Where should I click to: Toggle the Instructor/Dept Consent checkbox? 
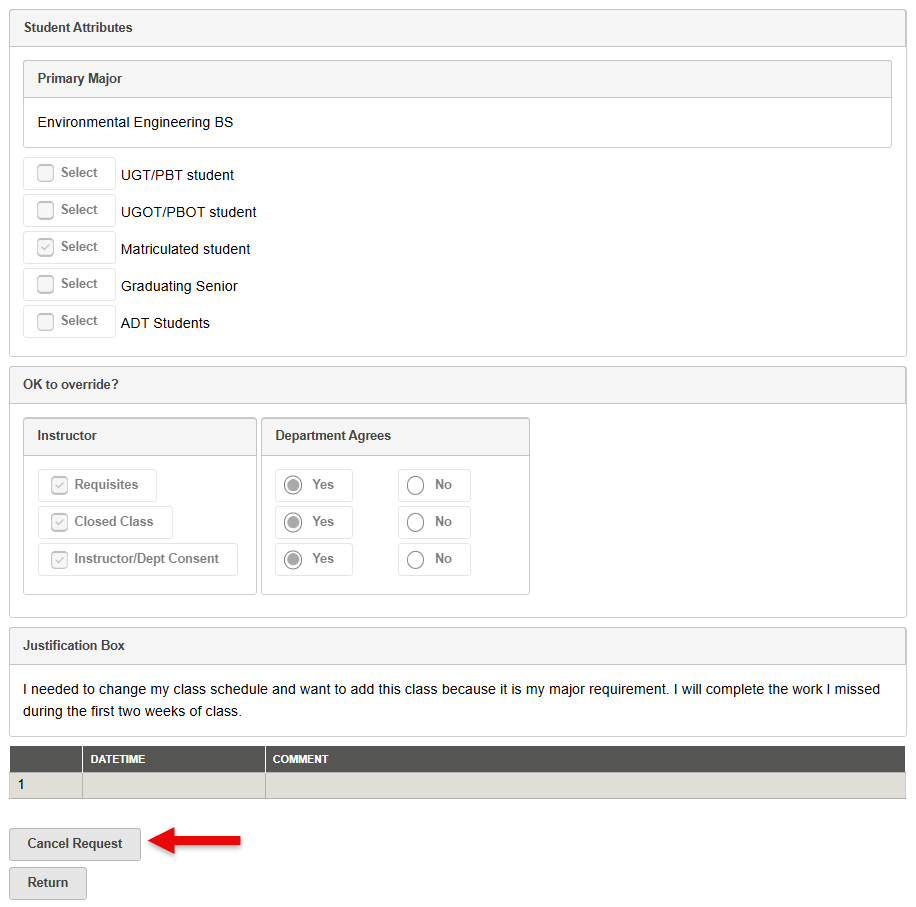click(x=58, y=558)
